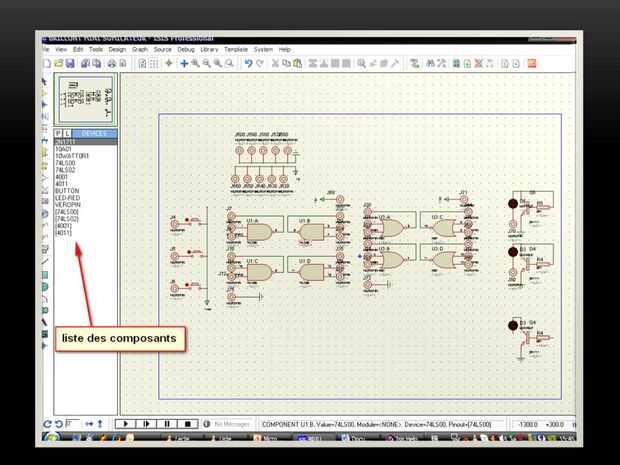The image size is (620, 465).
Task: Click the U1:A NAND gate on the schematic
Action: point(259,232)
